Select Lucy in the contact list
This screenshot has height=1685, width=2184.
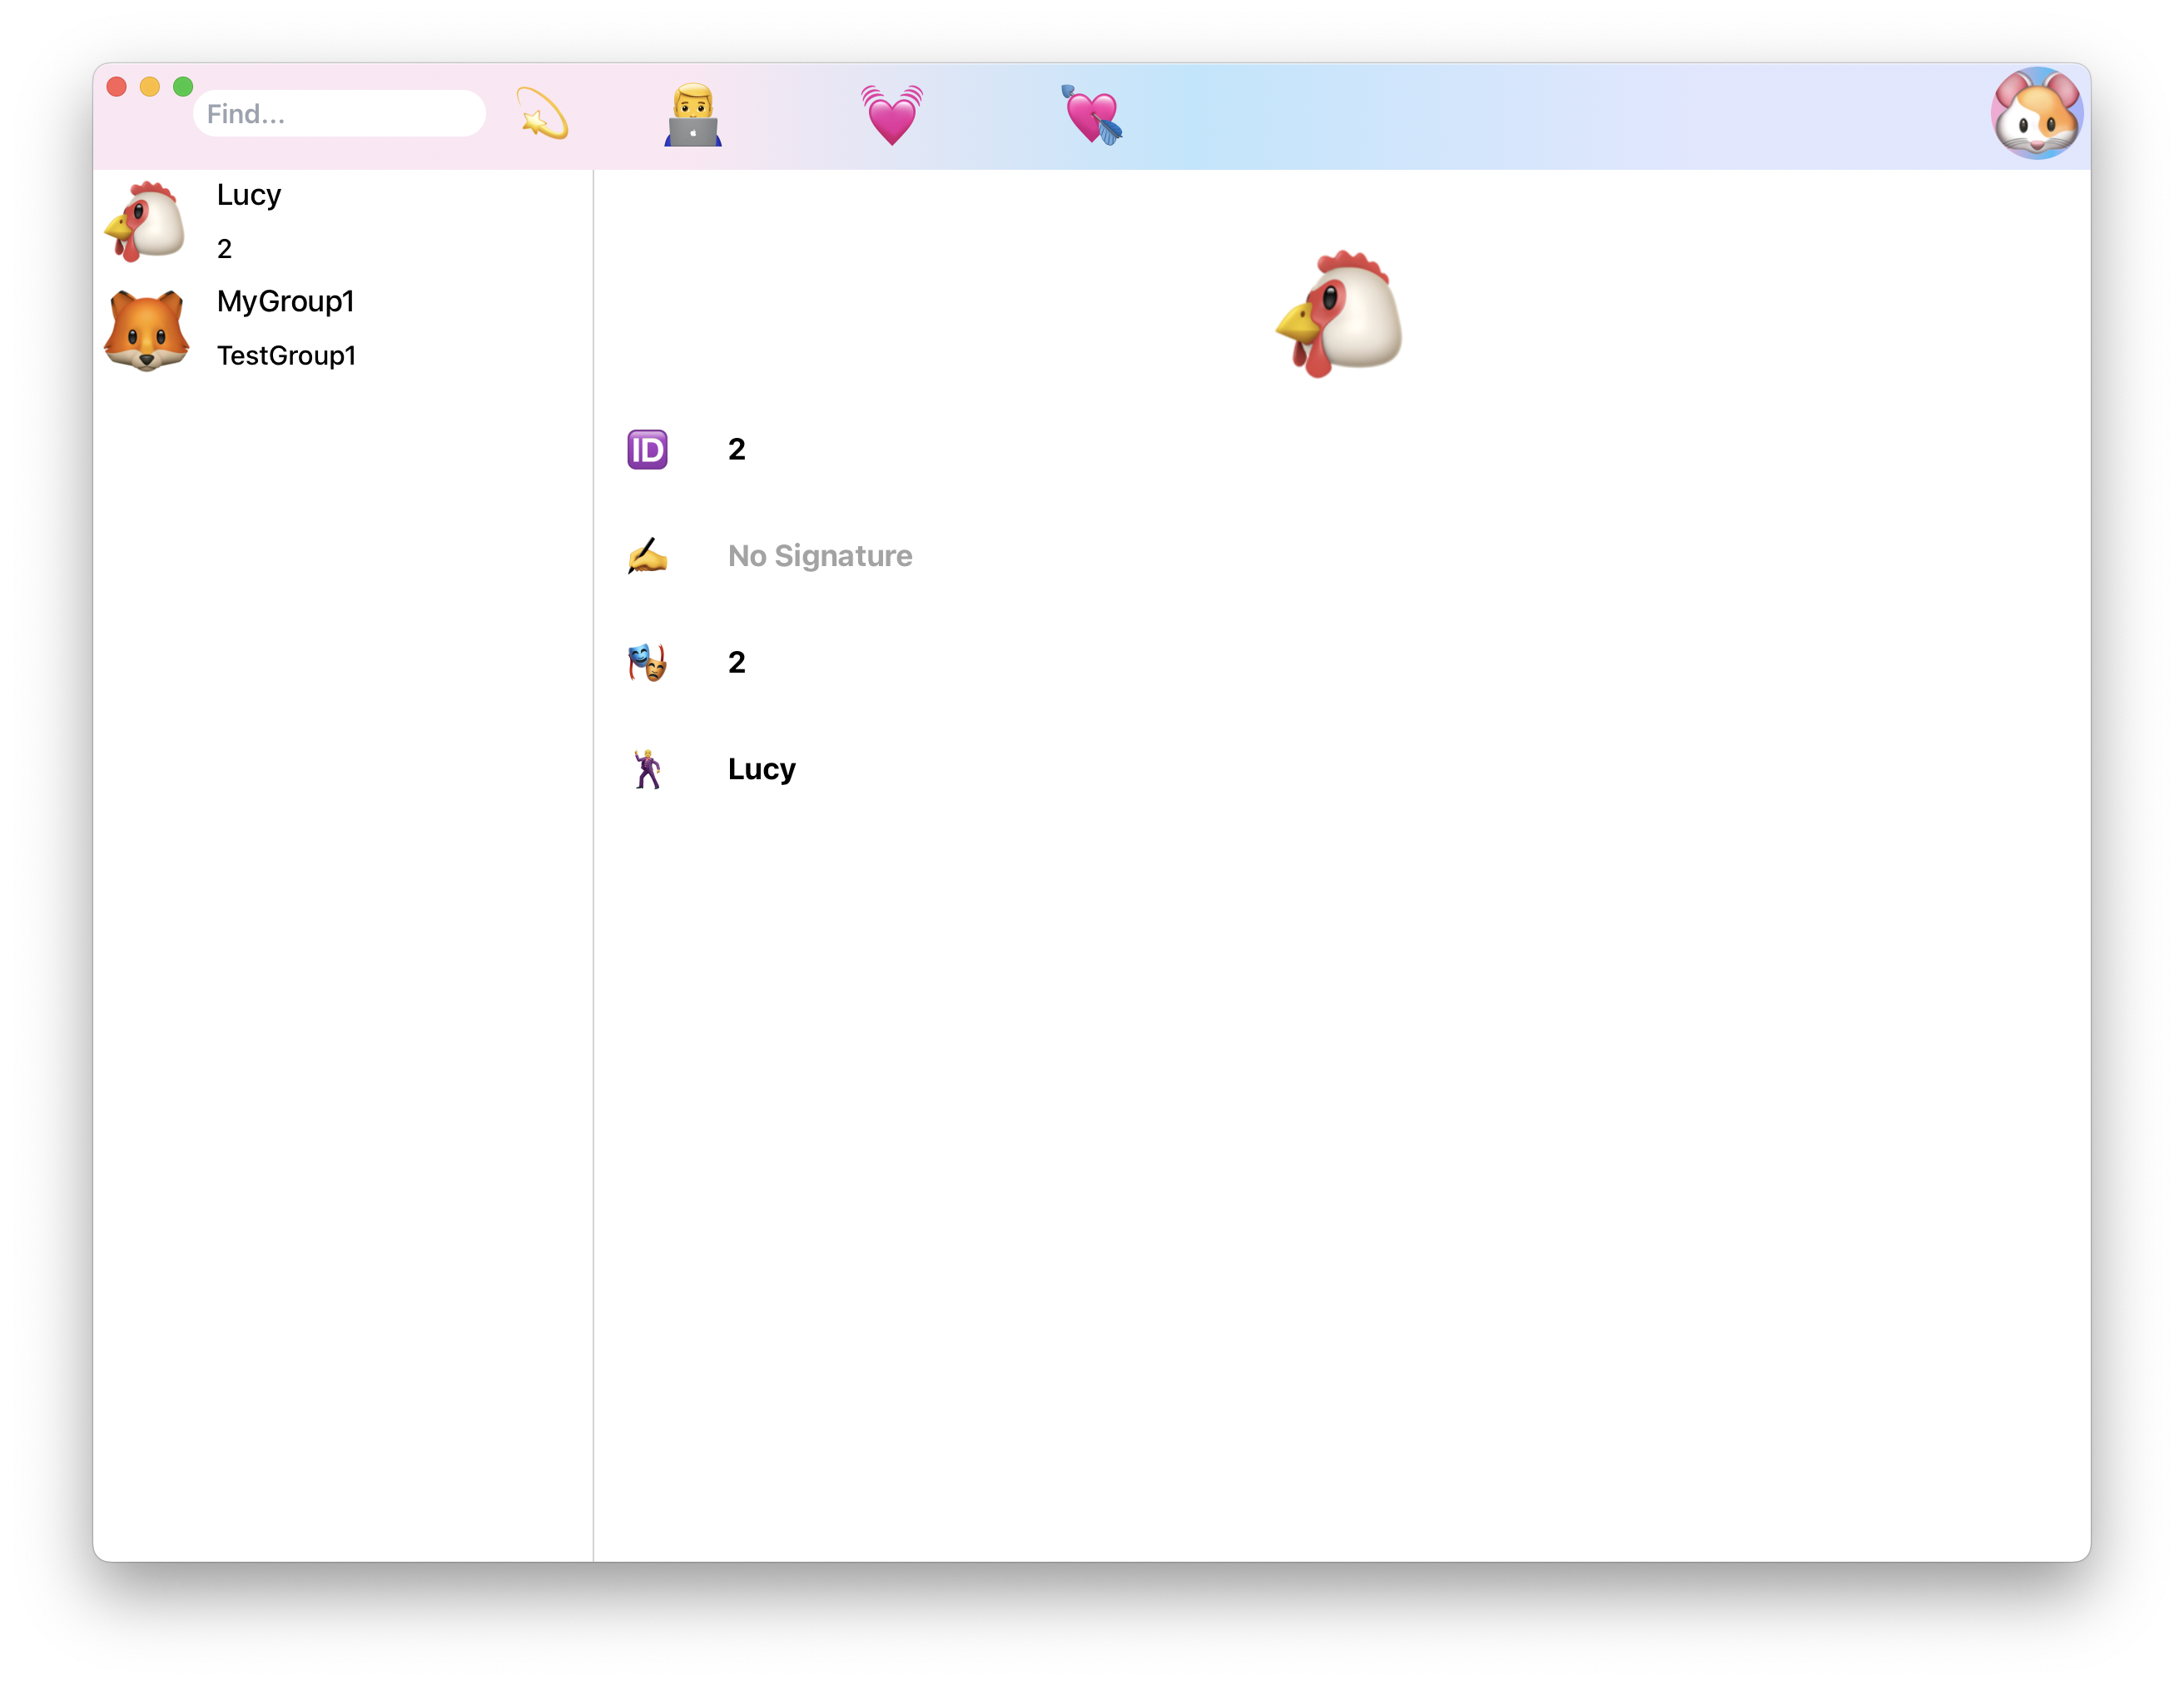[249, 195]
